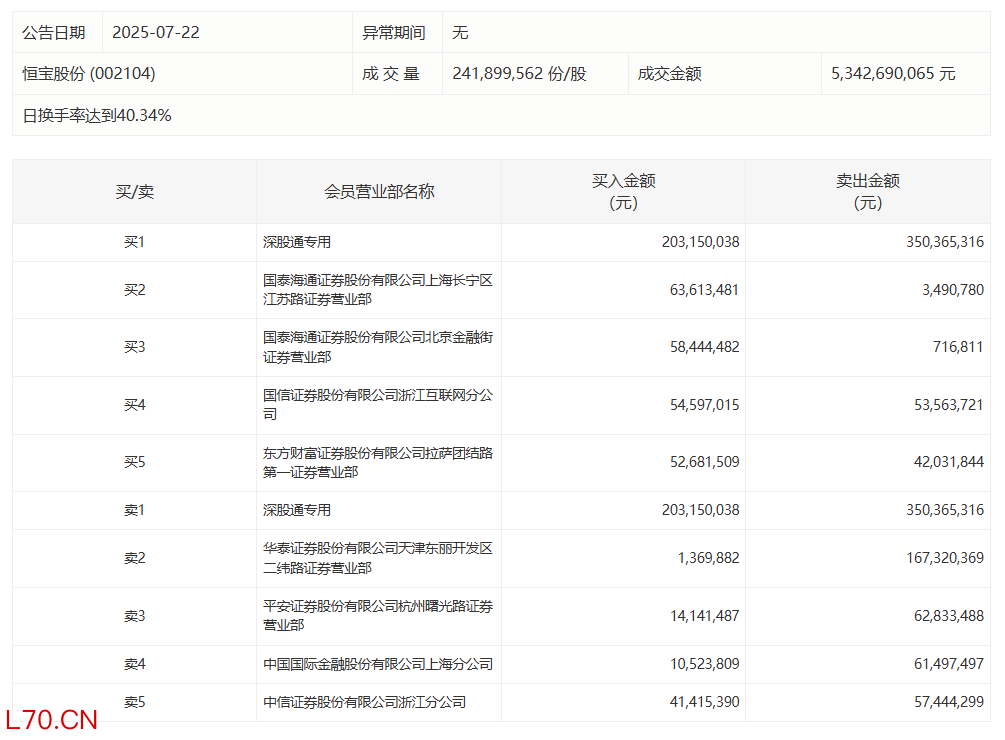Open 平安证券杭州曙光路证券营业部
Viewport: 1005px width, 740px height.
pos(378,616)
